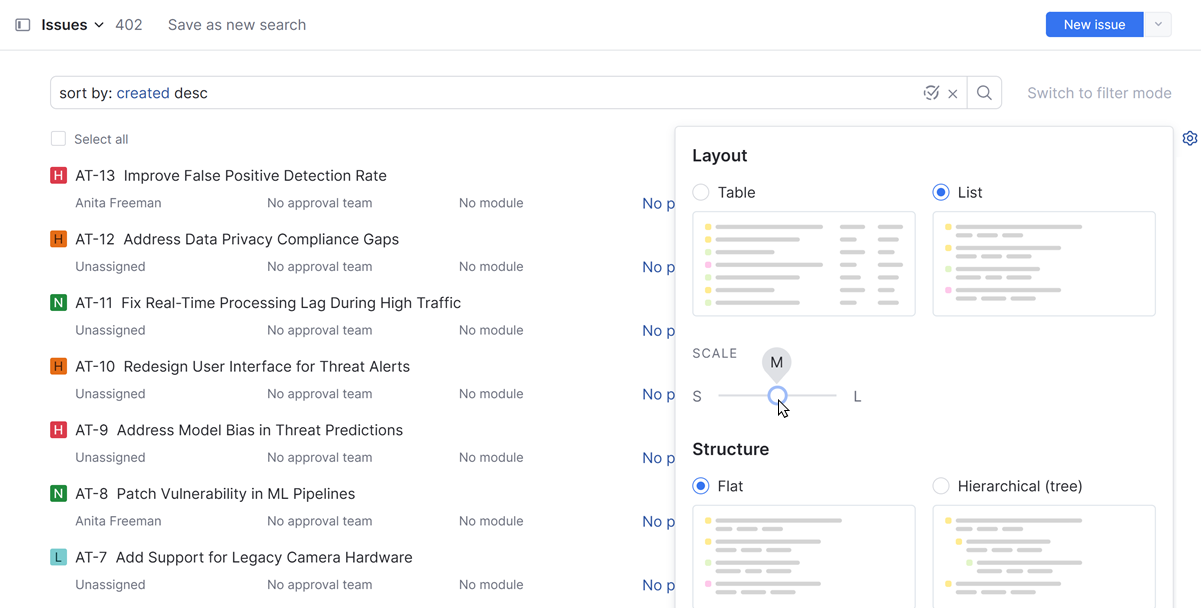This screenshot has height=608, width=1201.
Task: Click the S label of the Scale slider
Action: coord(697,397)
